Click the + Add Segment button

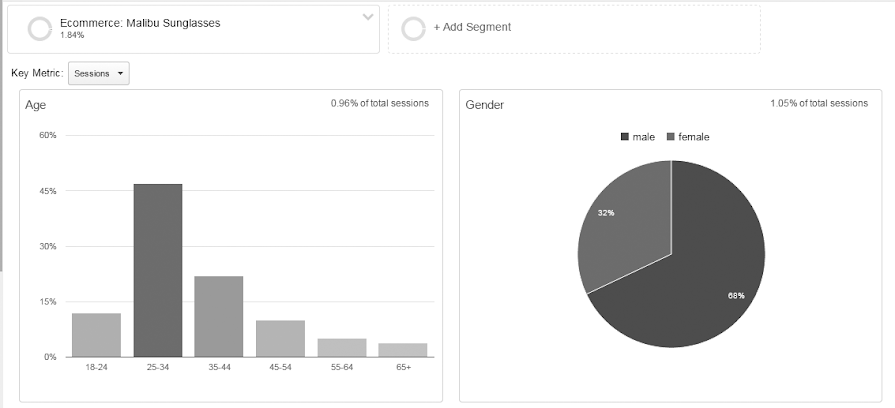pos(472,27)
